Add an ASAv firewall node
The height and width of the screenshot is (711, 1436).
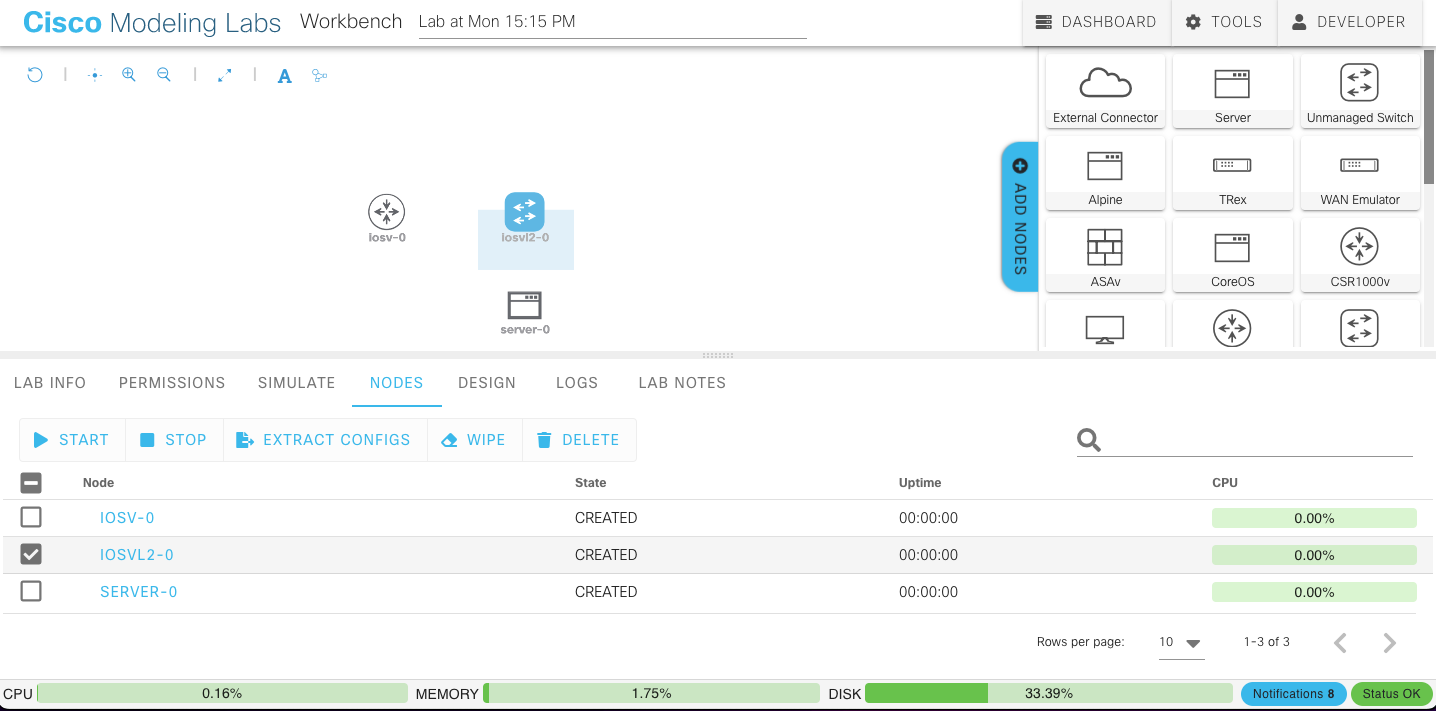coord(1105,255)
